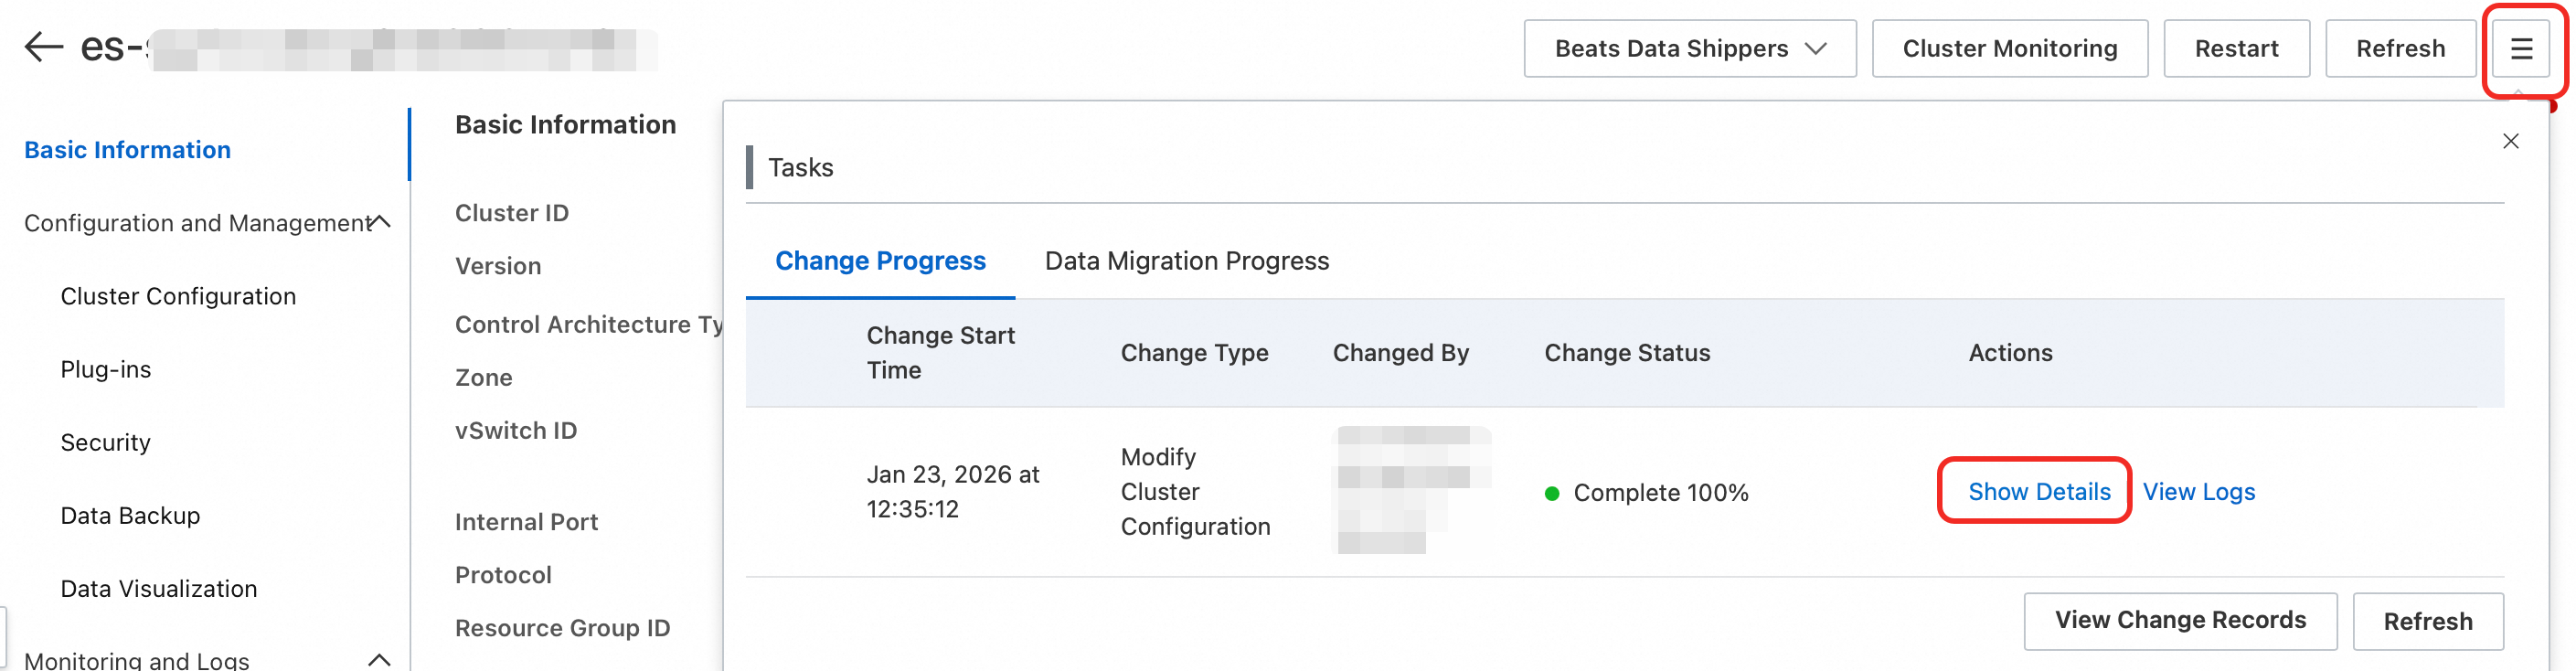The height and width of the screenshot is (671, 2576).
Task: Refresh the Tasks list
Action: click(x=2427, y=622)
